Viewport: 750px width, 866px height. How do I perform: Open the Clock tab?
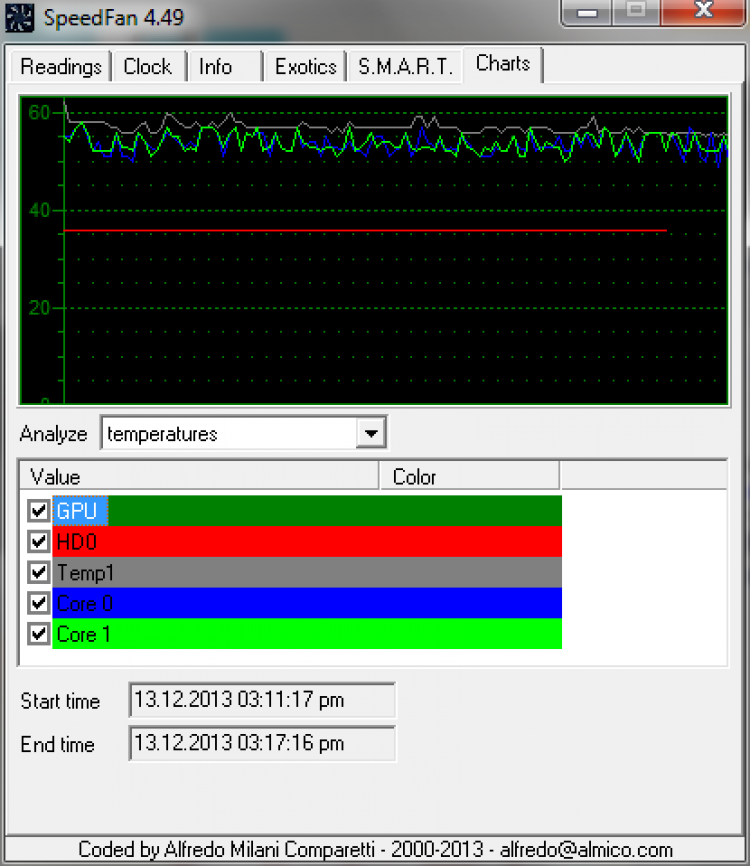[x=147, y=67]
